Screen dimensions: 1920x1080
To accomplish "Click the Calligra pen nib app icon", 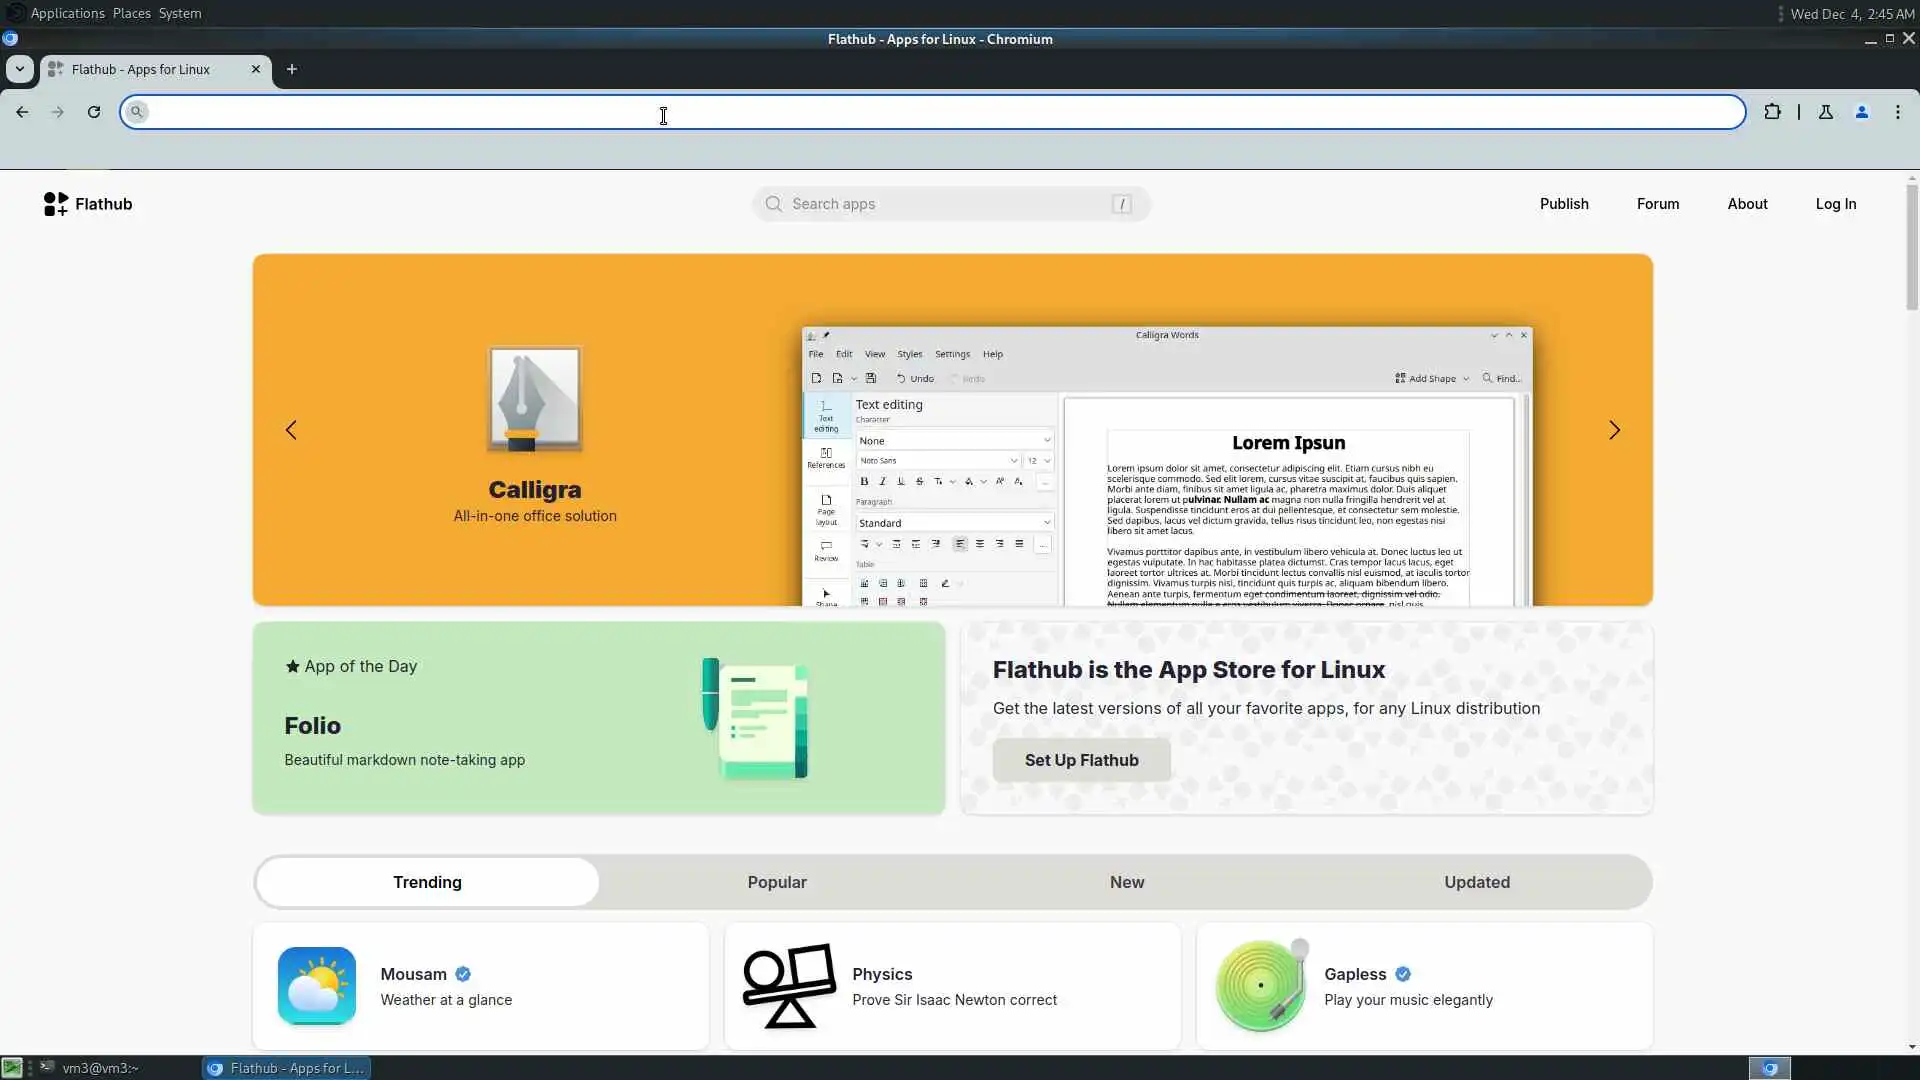I will [x=534, y=399].
